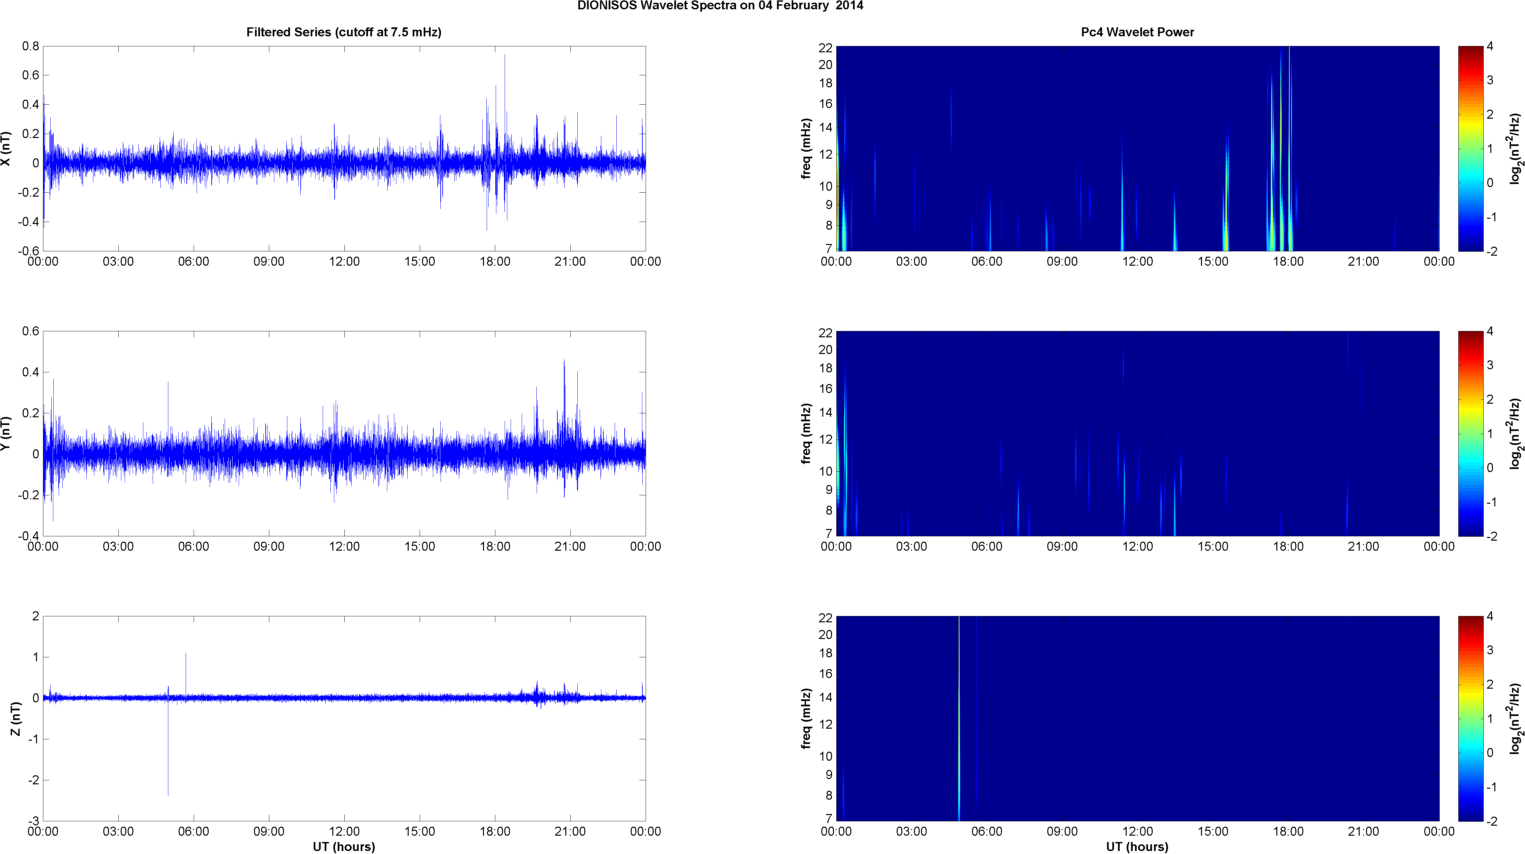
Task: Select the Z component filtered series plot
Action: coord(344,718)
